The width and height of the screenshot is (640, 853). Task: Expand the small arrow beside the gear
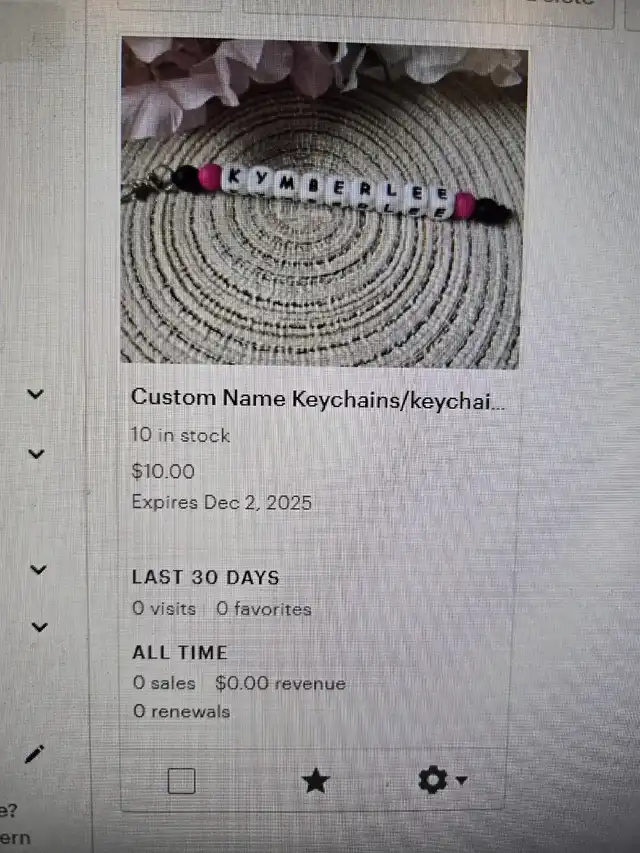(461, 781)
